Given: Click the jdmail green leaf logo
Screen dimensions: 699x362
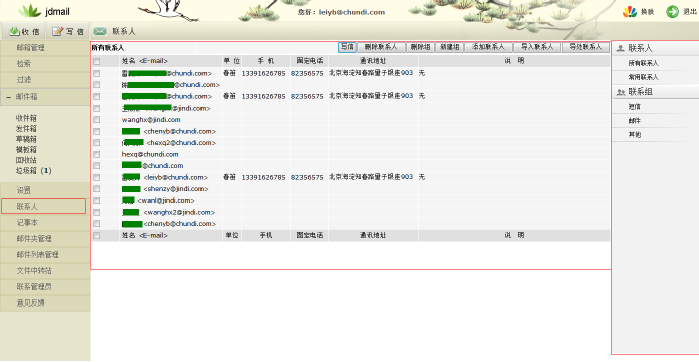Looking at the screenshot, I should [29, 11].
